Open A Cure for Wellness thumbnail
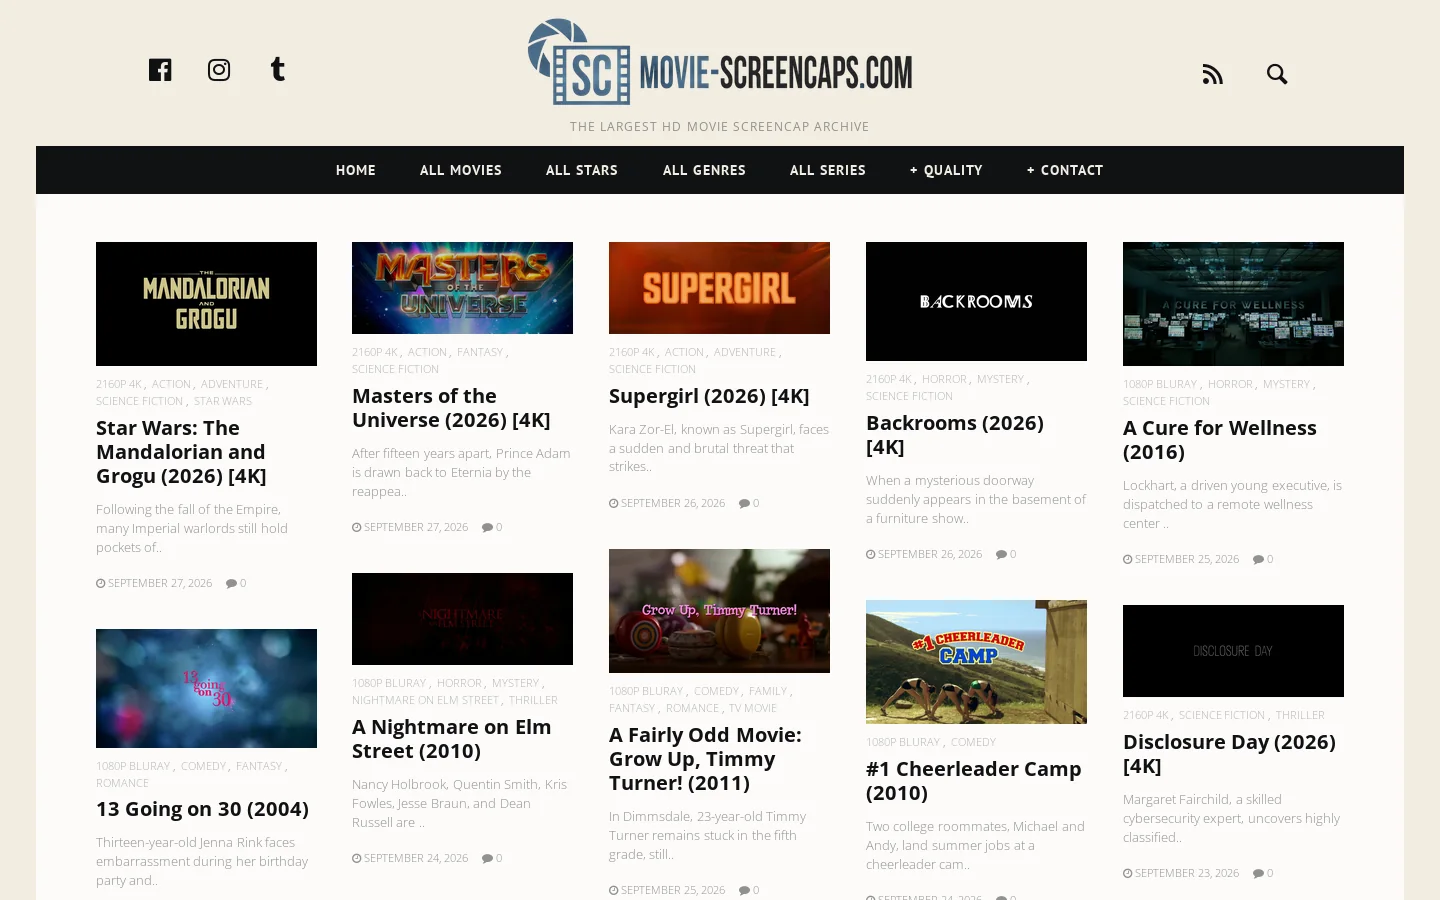Screen dimensions: 1440x900 click(x=1233, y=304)
